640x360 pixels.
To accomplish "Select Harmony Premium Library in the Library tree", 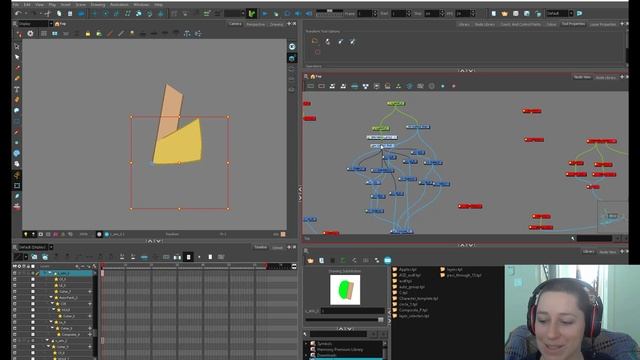I will pos(339,349).
